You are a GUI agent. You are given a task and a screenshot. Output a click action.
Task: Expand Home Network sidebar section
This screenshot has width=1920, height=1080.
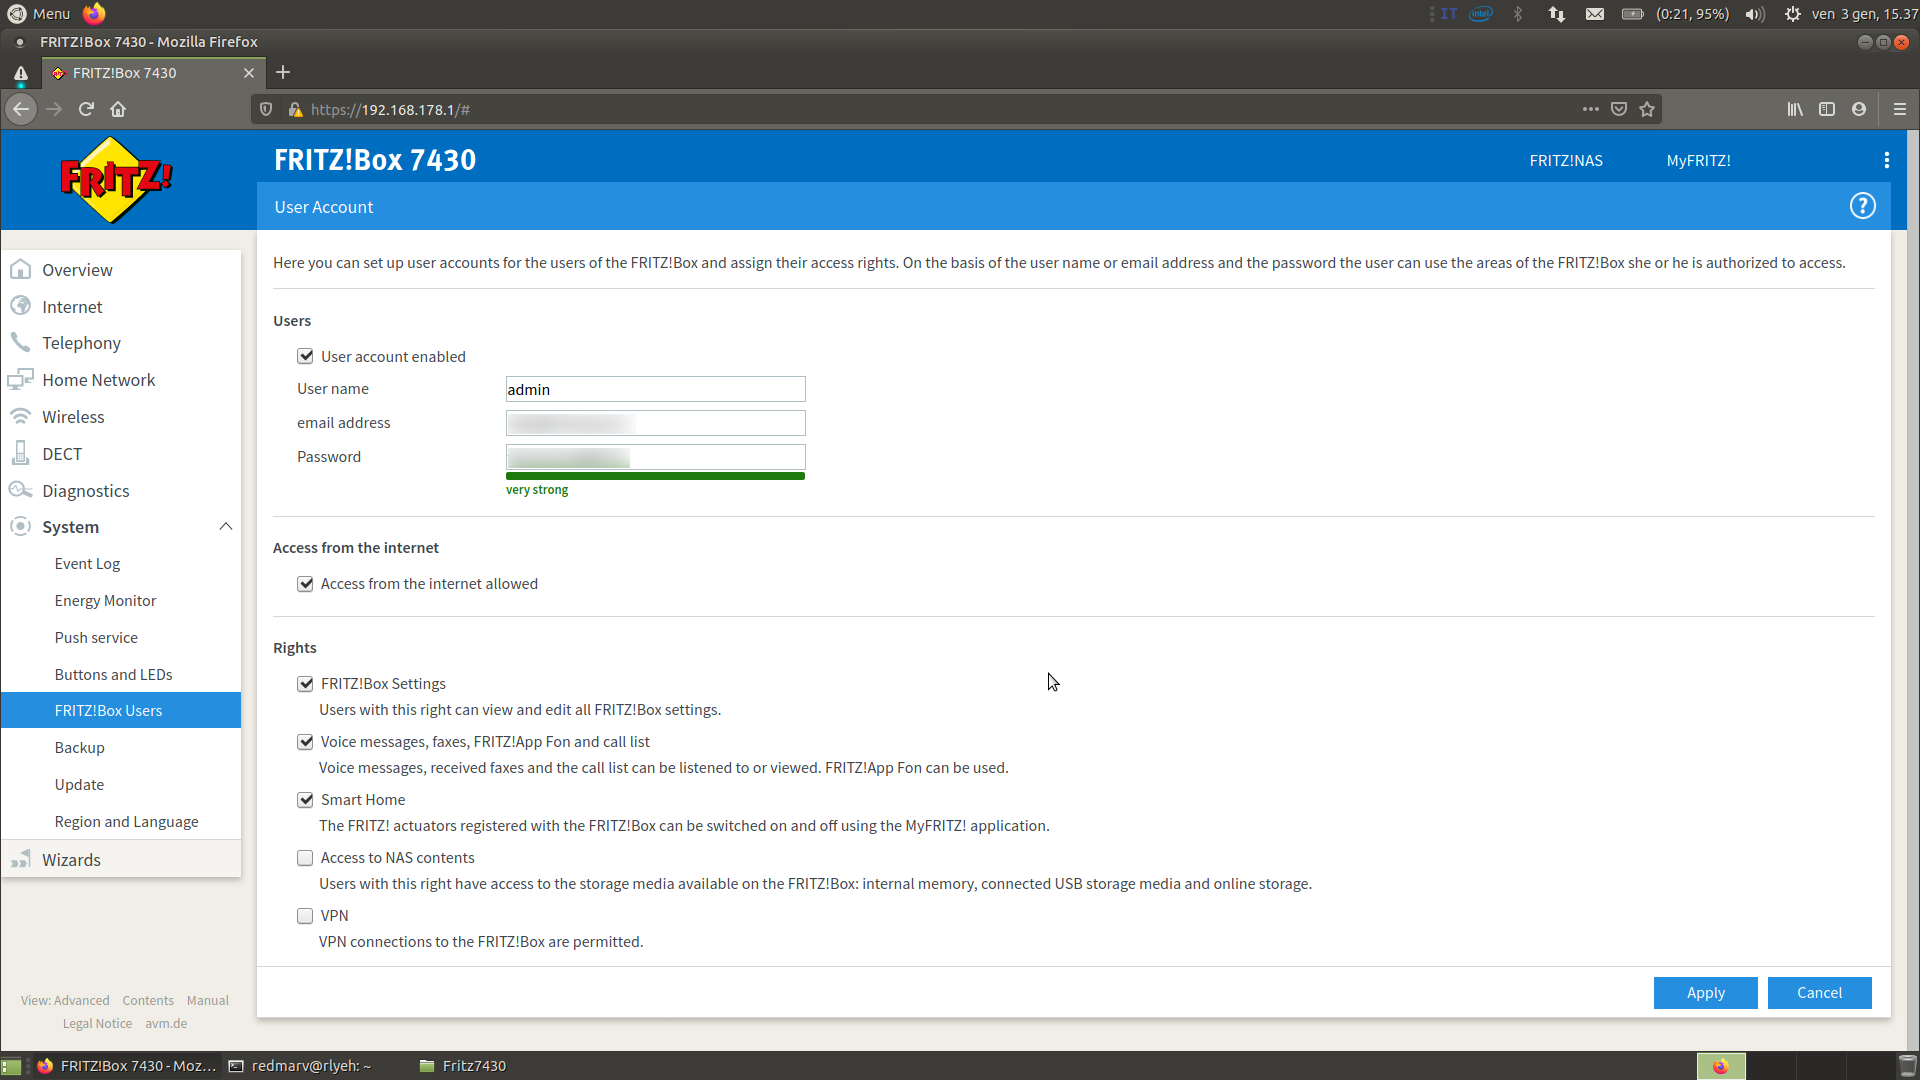[x=121, y=380]
